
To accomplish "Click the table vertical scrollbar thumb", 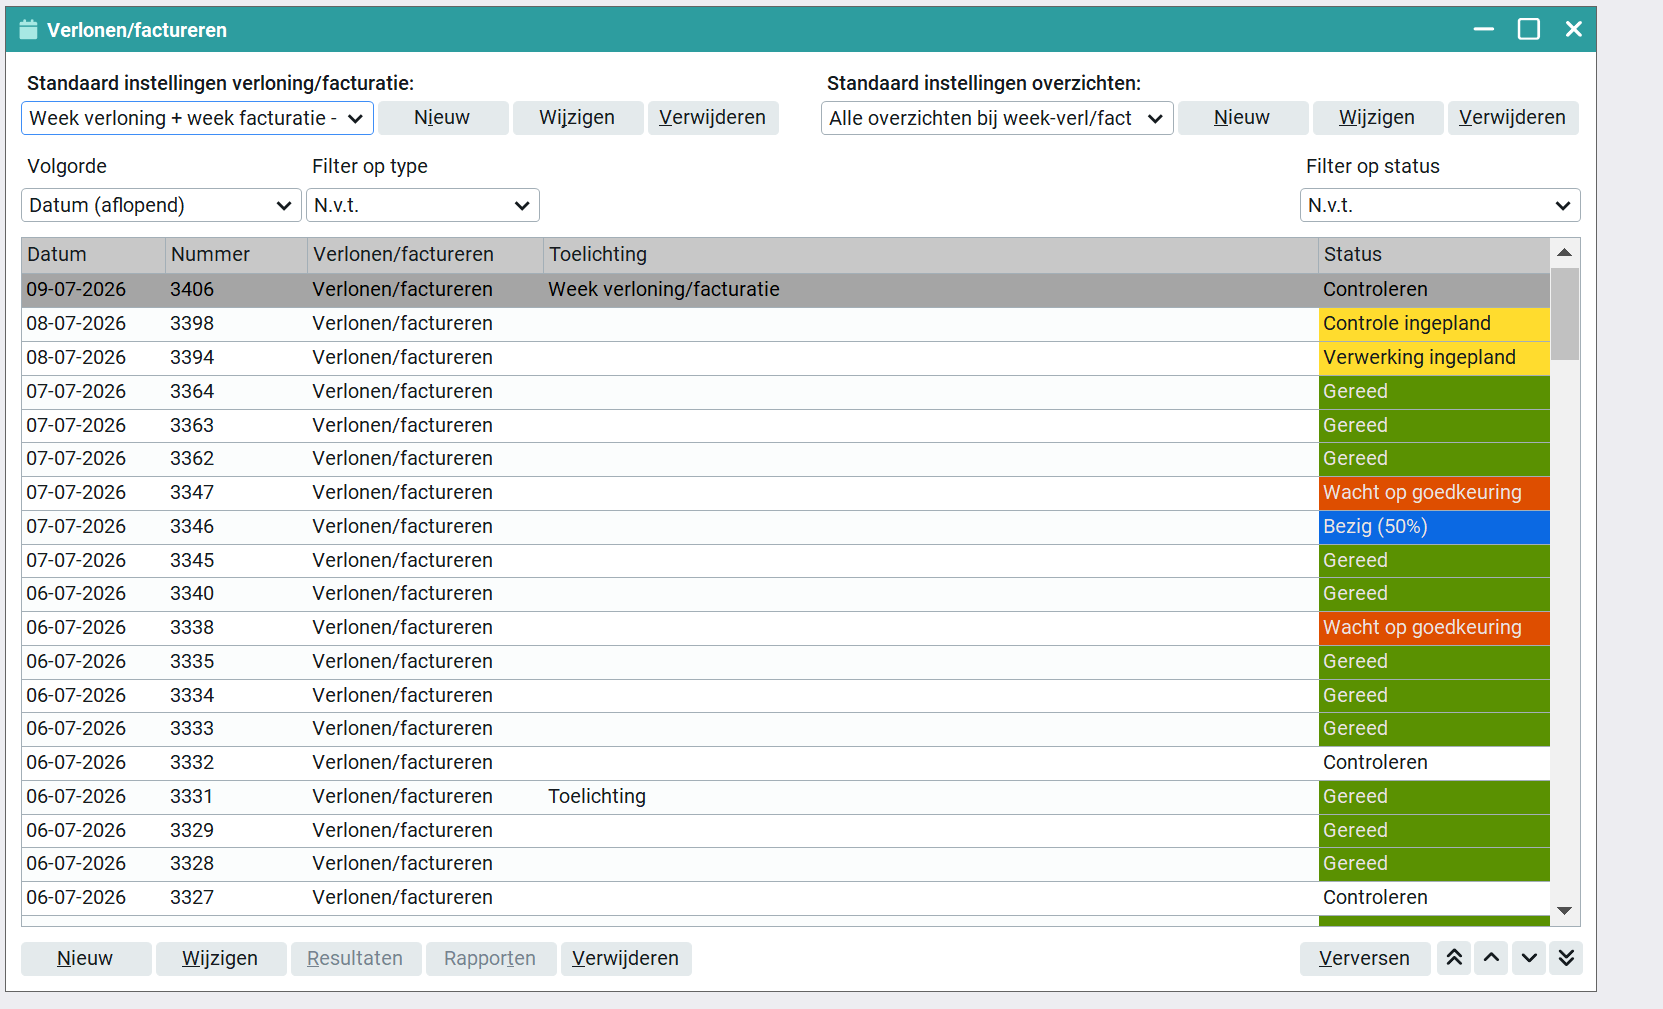I will pyautogui.click(x=1565, y=314).
